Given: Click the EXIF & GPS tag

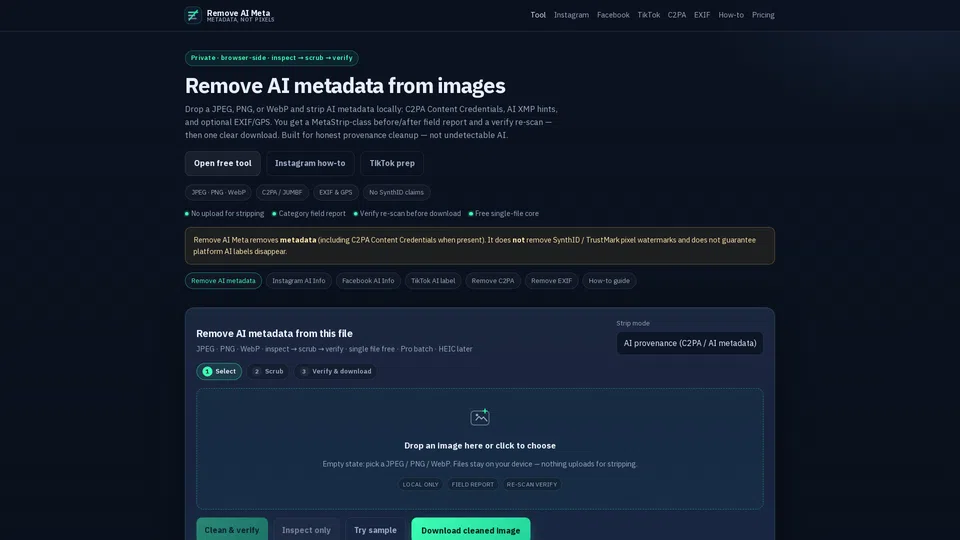Looking at the screenshot, I should point(336,192).
